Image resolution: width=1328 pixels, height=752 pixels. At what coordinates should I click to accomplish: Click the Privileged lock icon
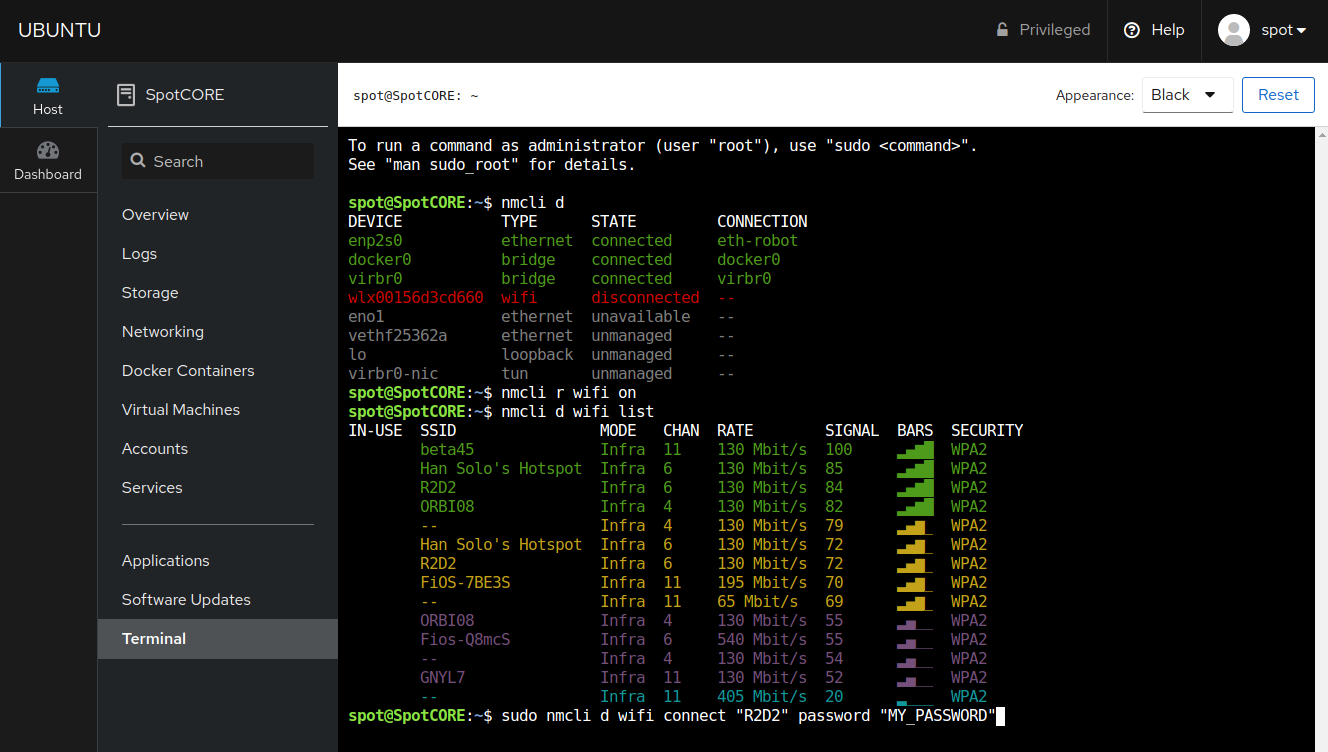pyautogui.click(x=1002, y=30)
